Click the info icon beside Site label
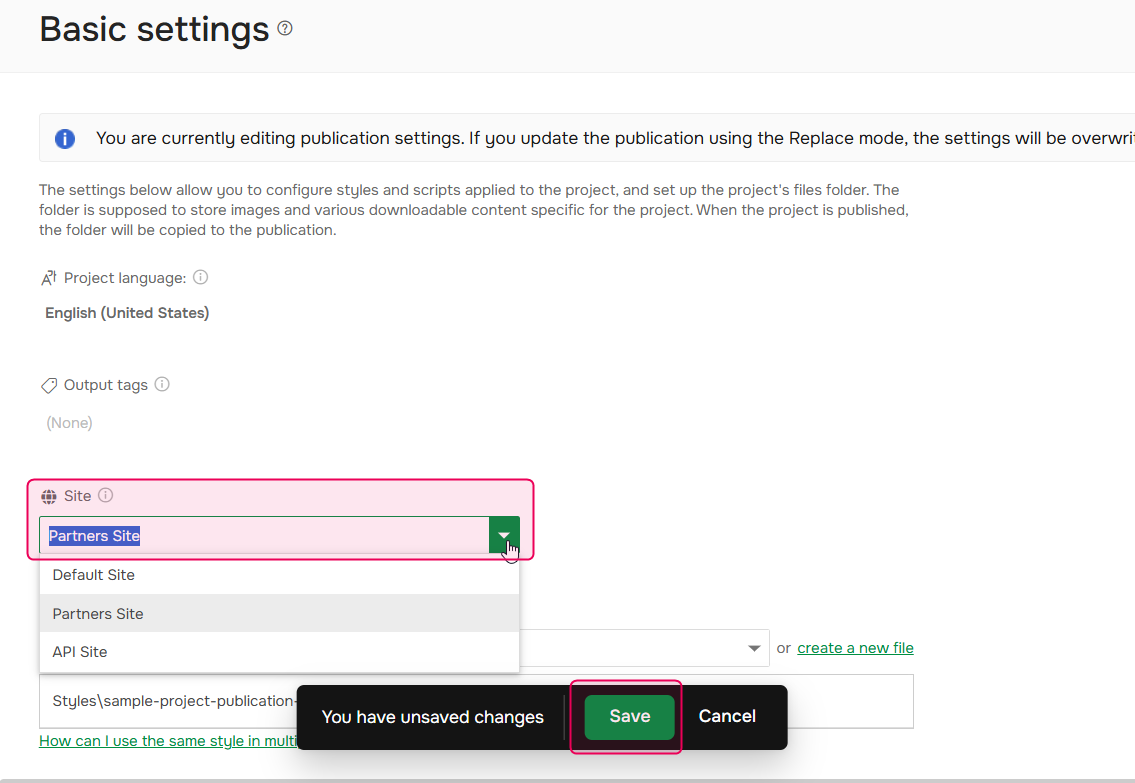Viewport: 1135px width, 783px height. (x=106, y=495)
